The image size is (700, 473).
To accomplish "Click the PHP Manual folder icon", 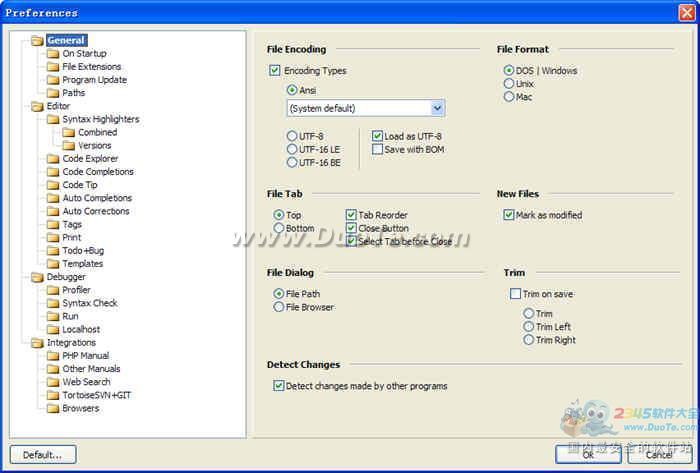I will [53, 356].
